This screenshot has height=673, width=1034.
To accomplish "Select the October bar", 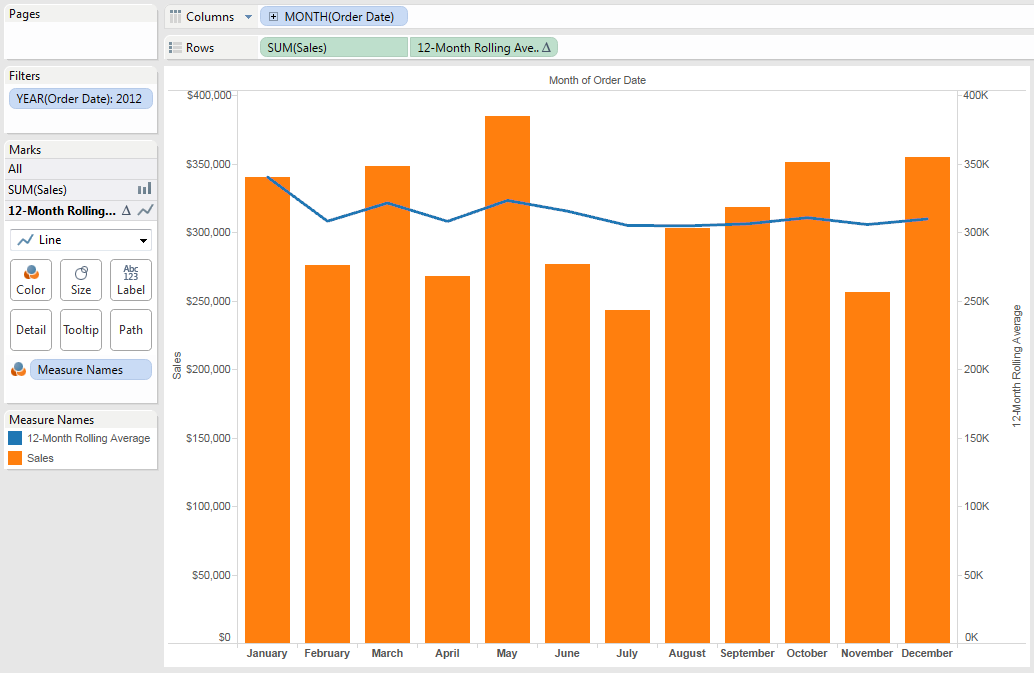I will coord(807,403).
